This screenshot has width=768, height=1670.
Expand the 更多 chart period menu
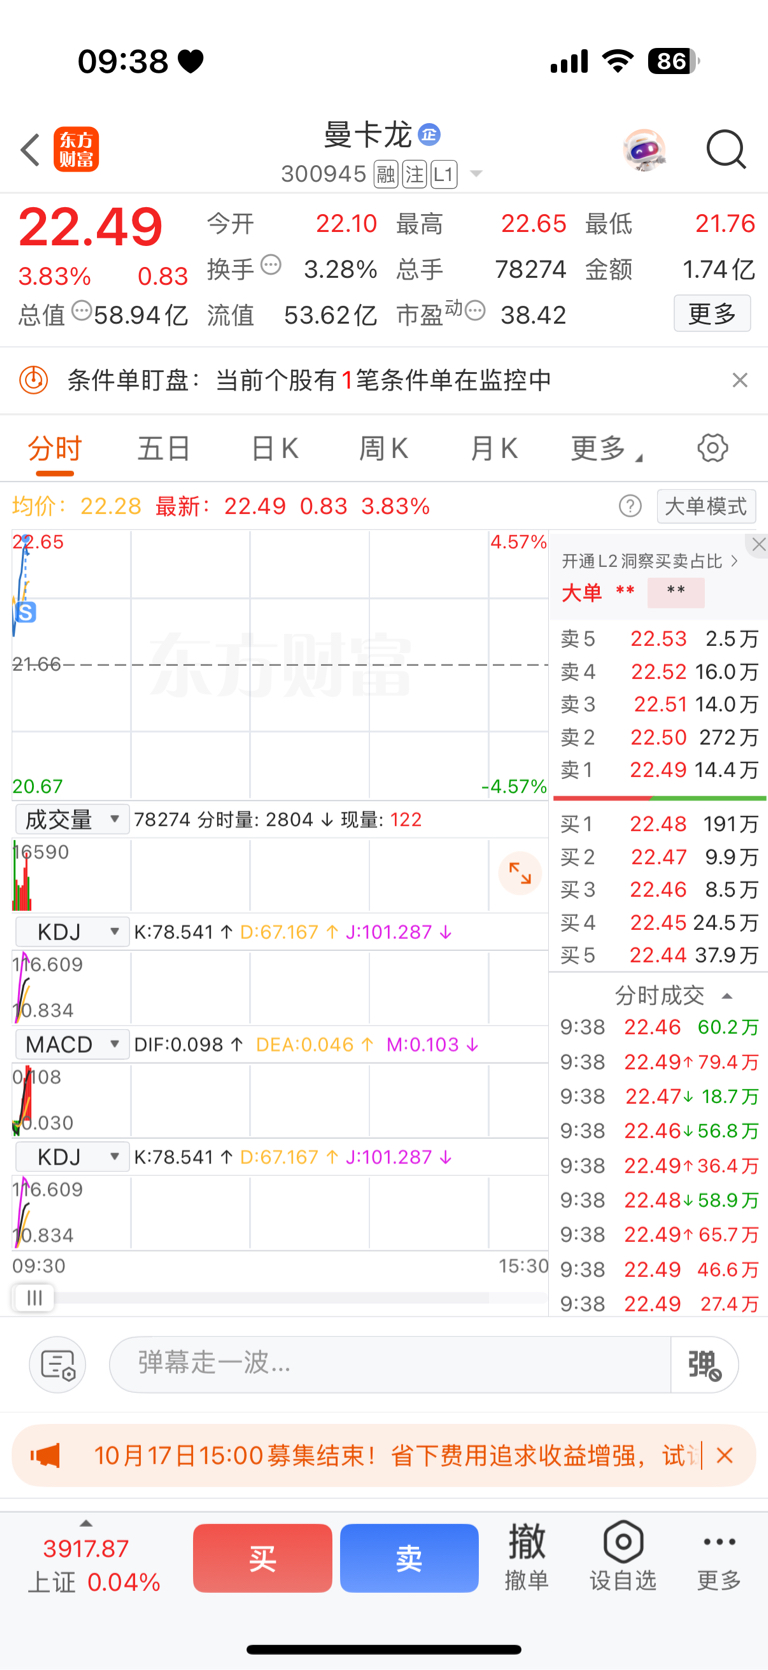(x=606, y=448)
